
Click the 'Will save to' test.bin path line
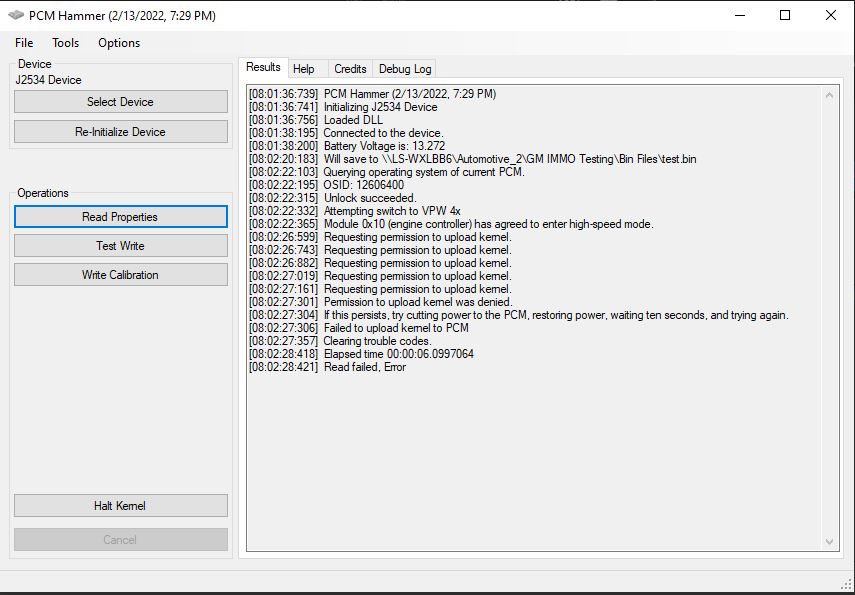[473, 159]
